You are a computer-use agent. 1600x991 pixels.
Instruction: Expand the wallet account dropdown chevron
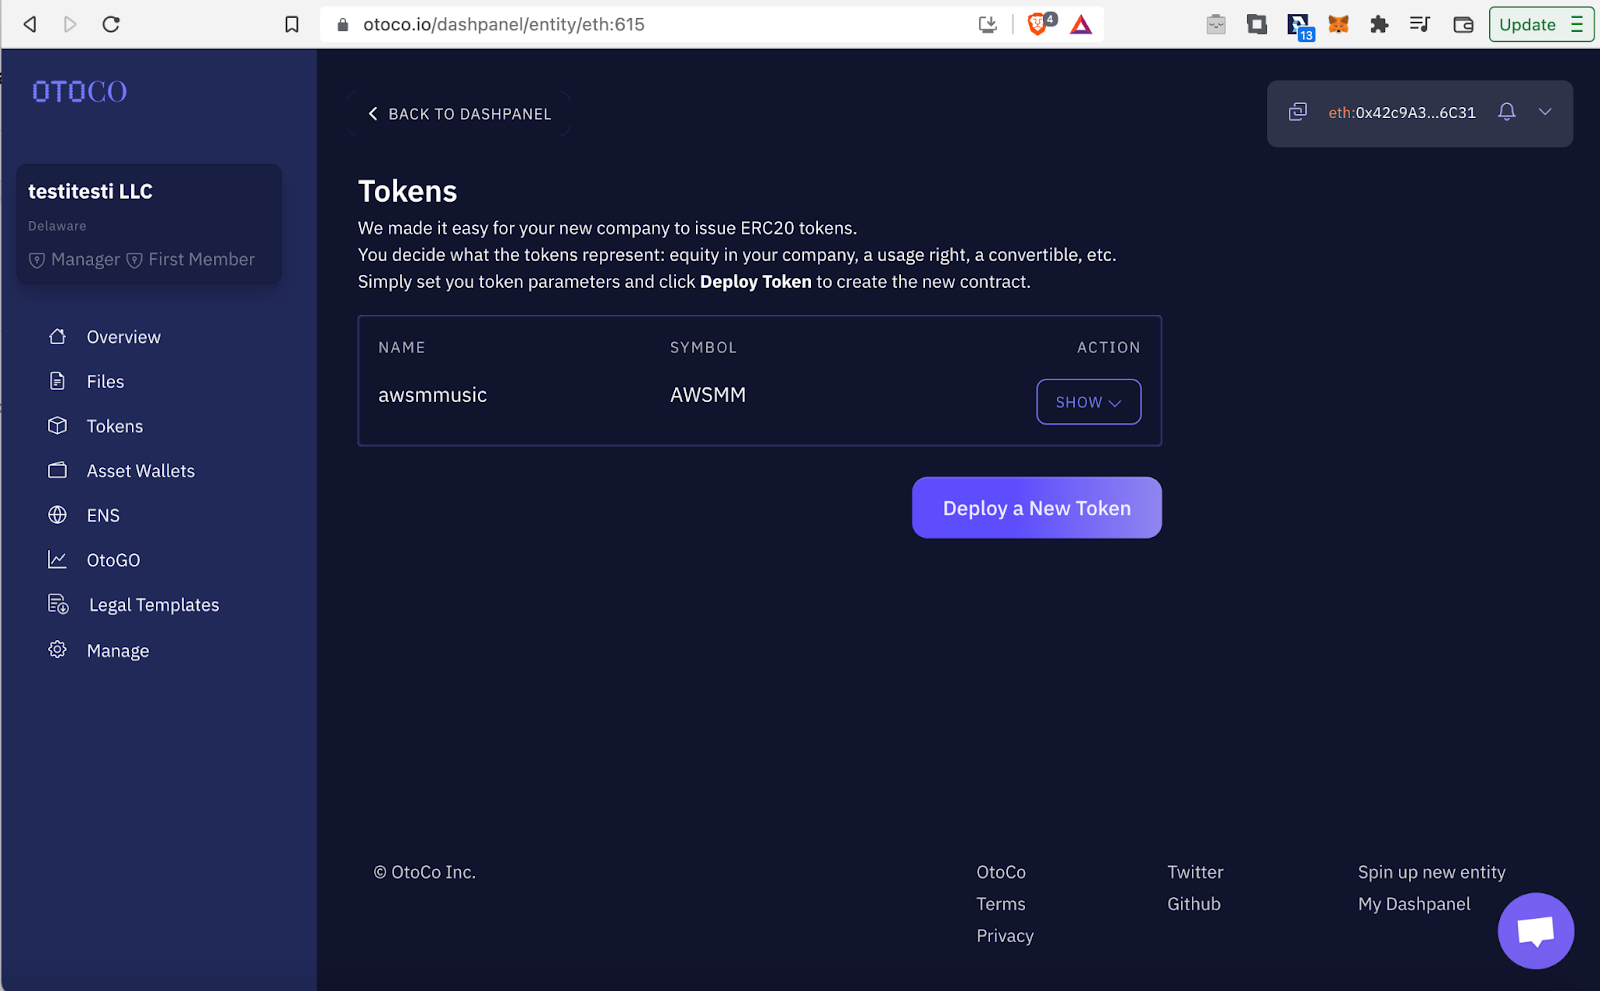[x=1545, y=112]
